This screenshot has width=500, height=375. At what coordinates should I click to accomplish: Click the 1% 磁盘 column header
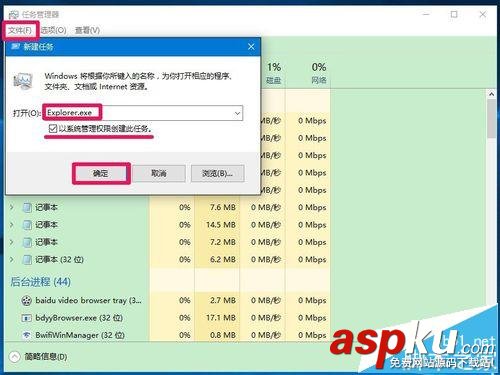[x=274, y=73]
